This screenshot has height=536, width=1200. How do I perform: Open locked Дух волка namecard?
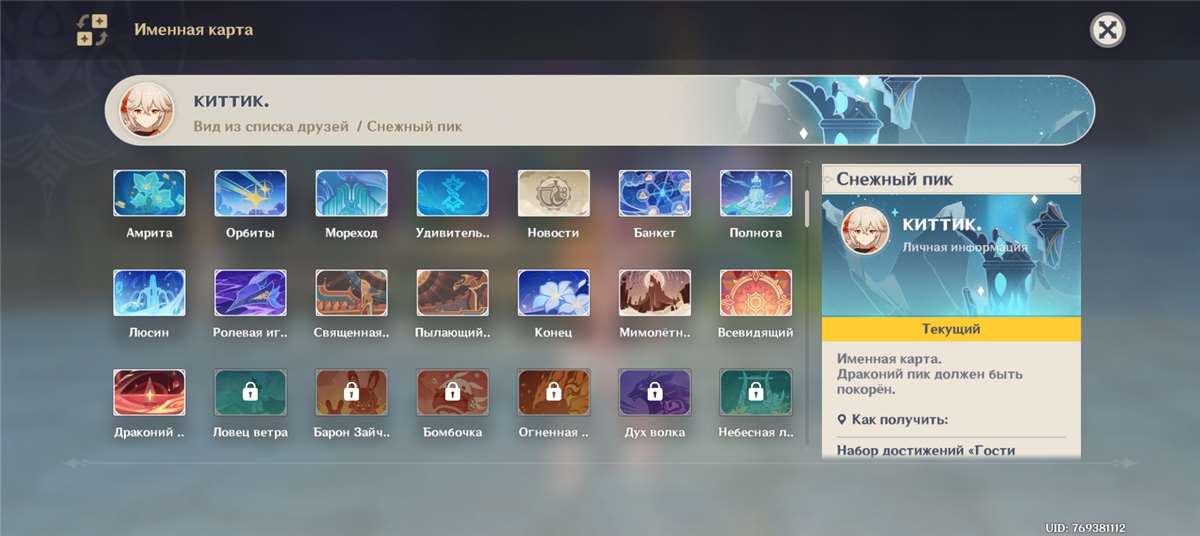point(654,393)
